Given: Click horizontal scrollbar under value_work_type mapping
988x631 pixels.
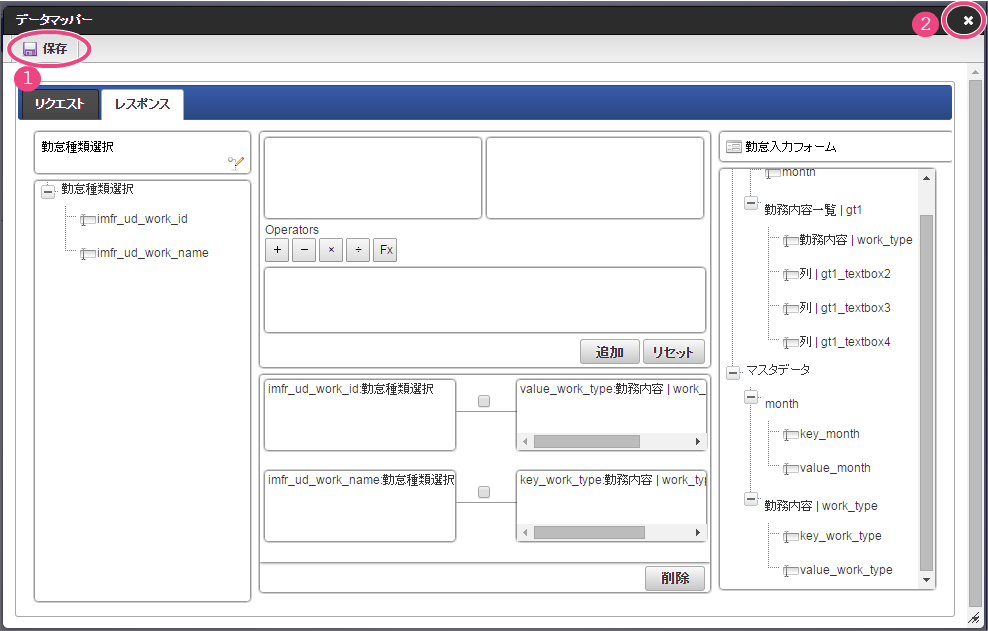Looking at the screenshot, I should (586, 441).
